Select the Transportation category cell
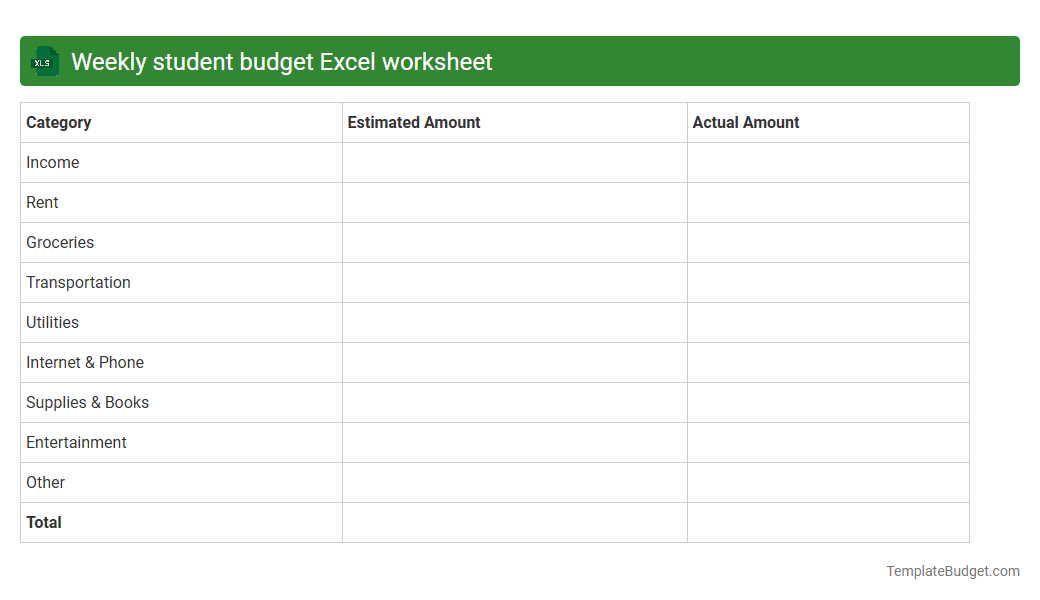The height and width of the screenshot is (600, 1040). (78, 282)
